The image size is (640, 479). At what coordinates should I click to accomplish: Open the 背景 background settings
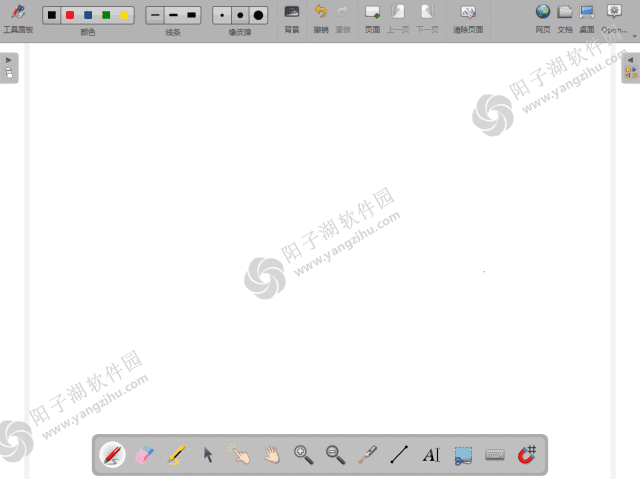(x=292, y=18)
